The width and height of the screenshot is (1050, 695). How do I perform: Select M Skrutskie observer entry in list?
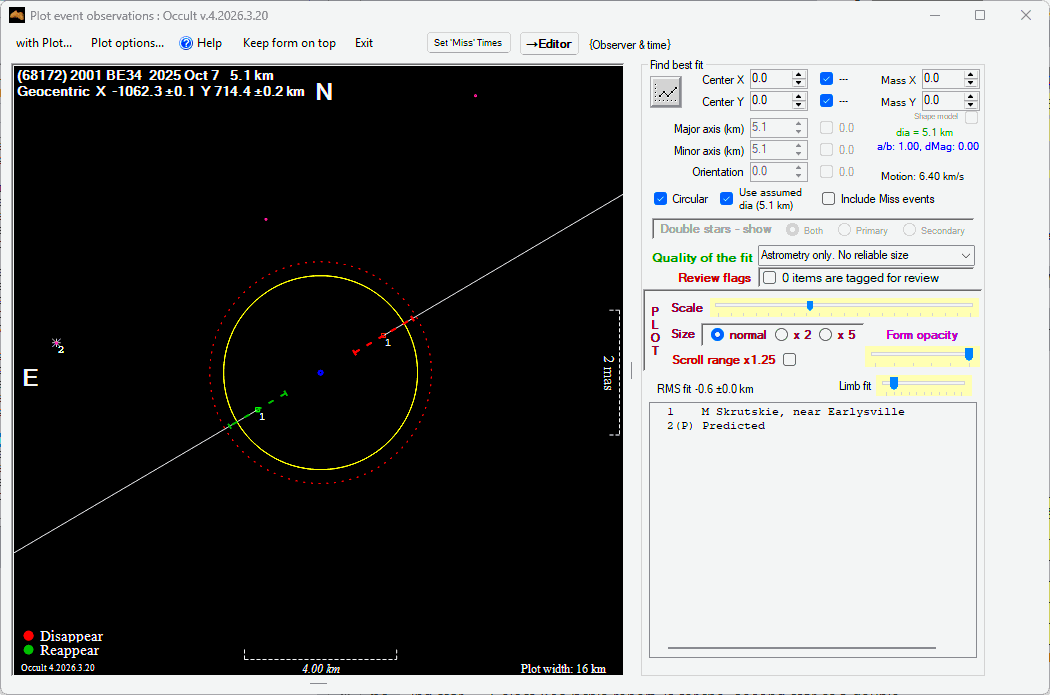[802, 412]
